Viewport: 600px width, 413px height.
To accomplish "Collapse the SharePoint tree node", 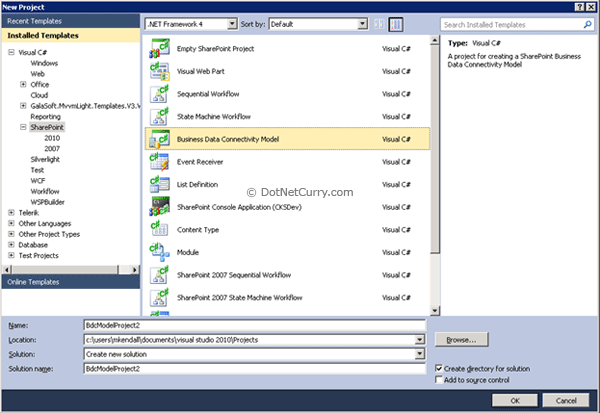I will tap(23, 127).
